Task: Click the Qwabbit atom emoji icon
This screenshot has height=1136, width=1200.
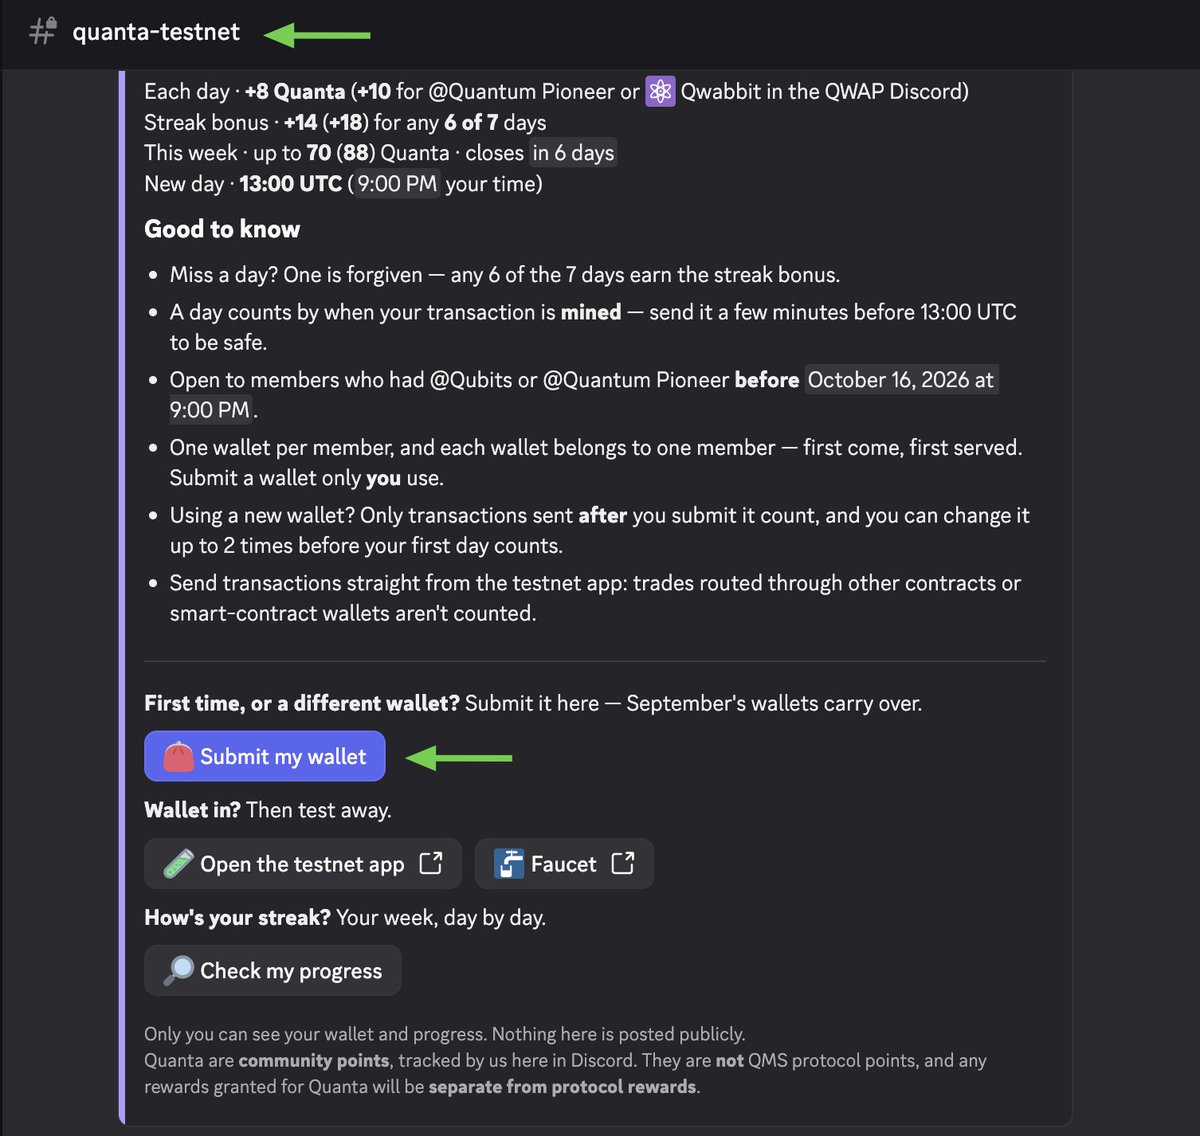Action: pos(660,91)
